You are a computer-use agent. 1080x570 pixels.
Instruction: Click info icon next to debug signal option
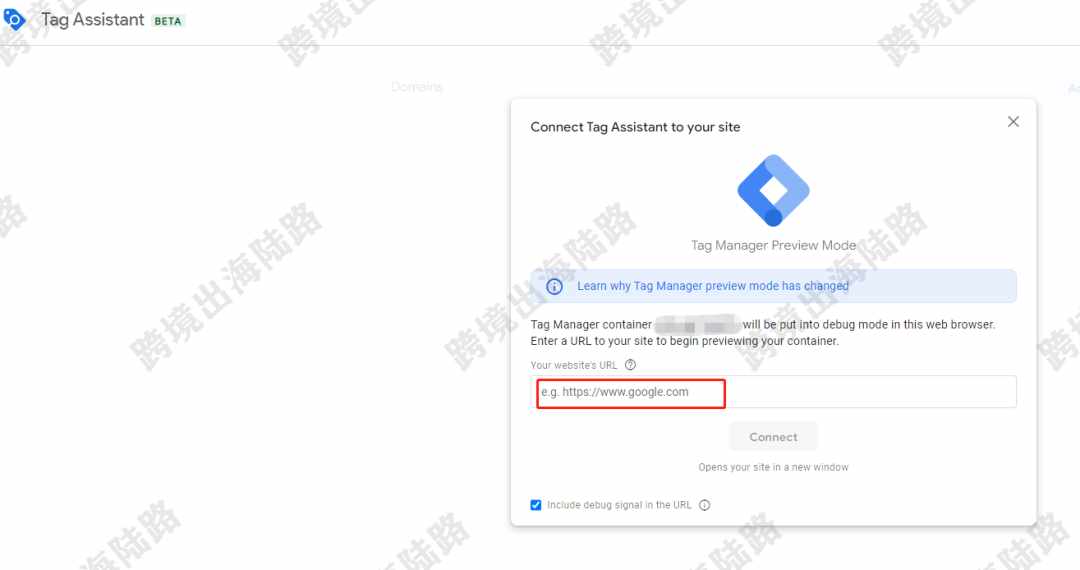click(705, 505)
